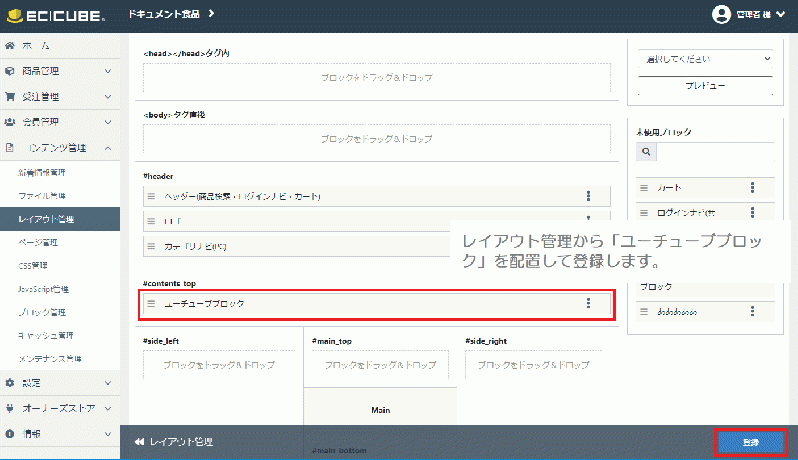Go to CSS管理 page
Viewport: 798px width, 460px height.
click(33, 266)
